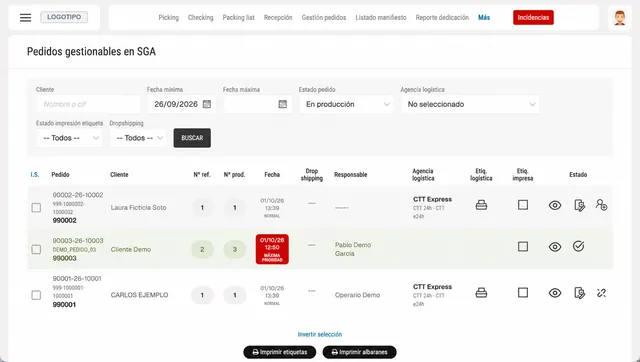Open Listado manifiesto section

click(x=381, y=18)
